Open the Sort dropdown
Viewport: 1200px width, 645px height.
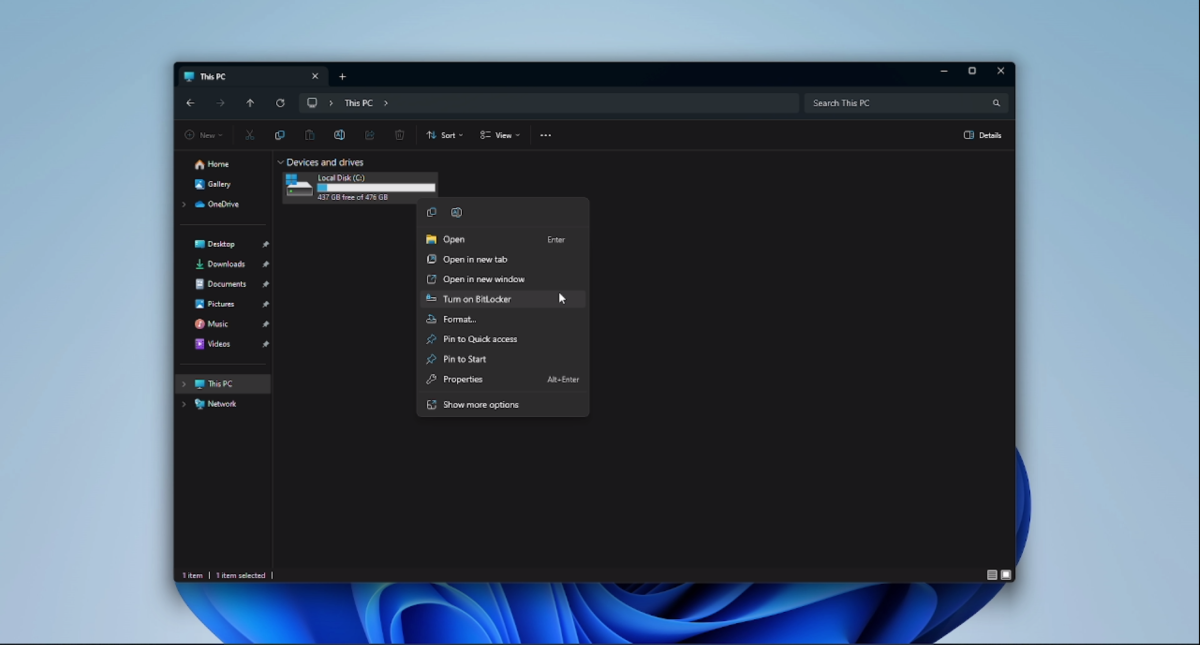tap(444, 135)
